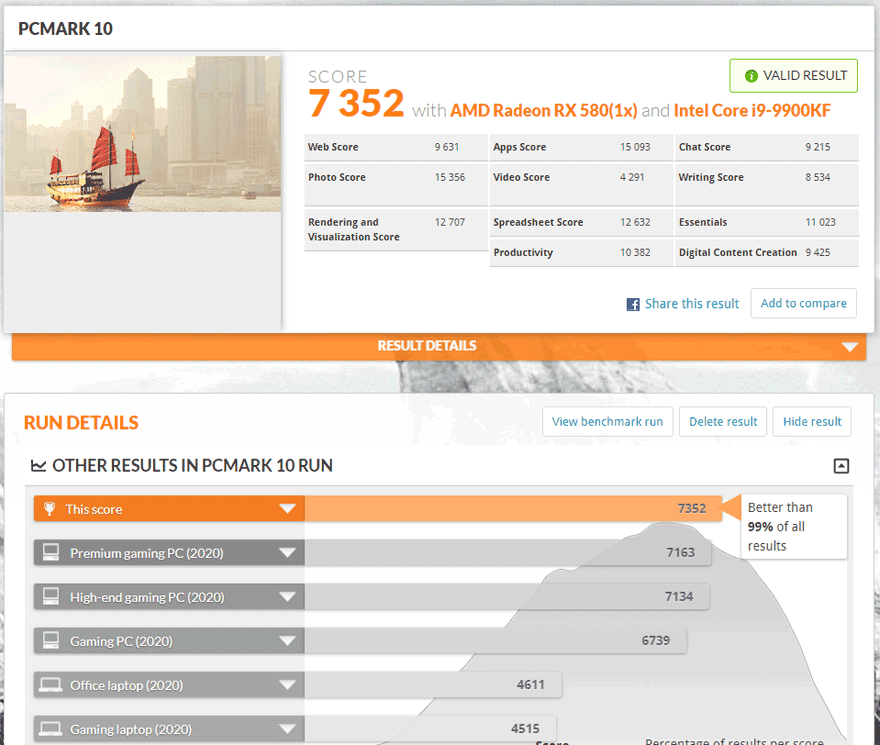Click the overall score 7 352

[356, 104]
